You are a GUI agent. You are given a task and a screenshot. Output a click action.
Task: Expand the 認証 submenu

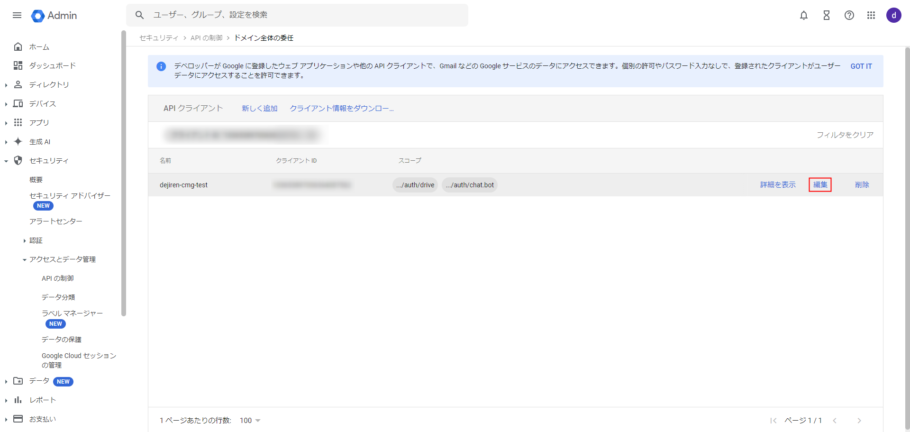(x=25, y=240)
